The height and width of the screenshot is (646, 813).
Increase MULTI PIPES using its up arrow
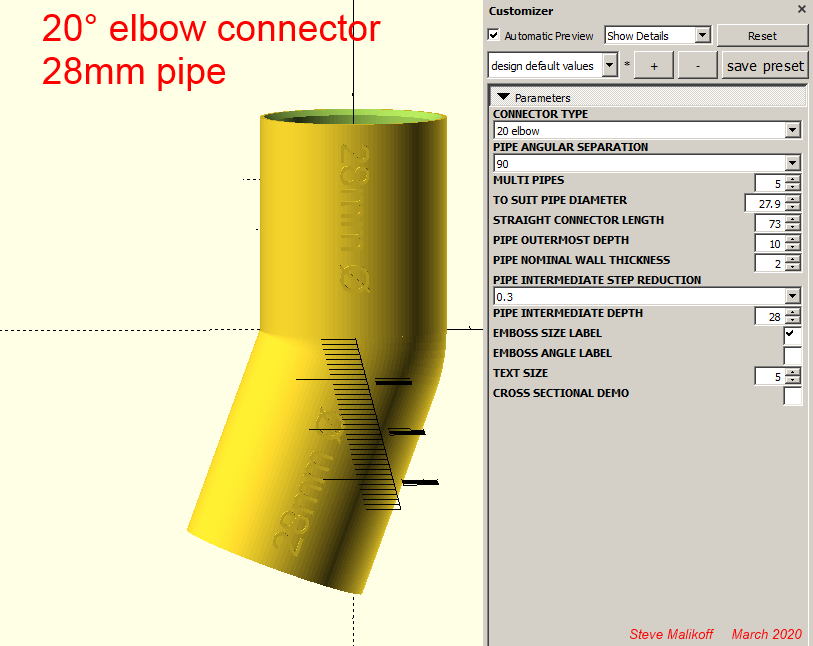(794, 179)
